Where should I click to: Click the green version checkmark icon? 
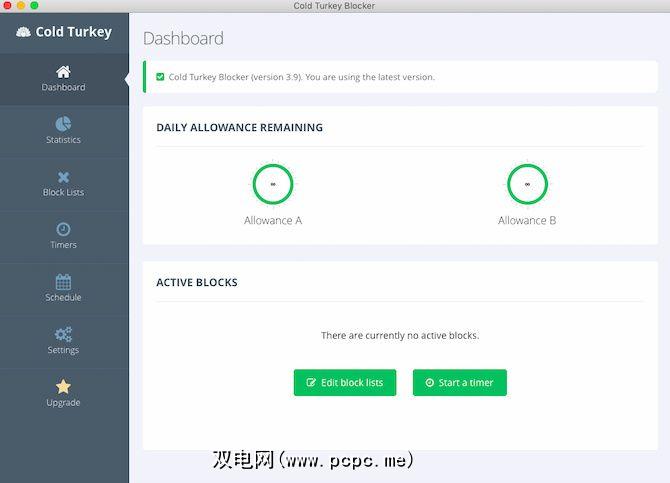(x=160, y=77)
